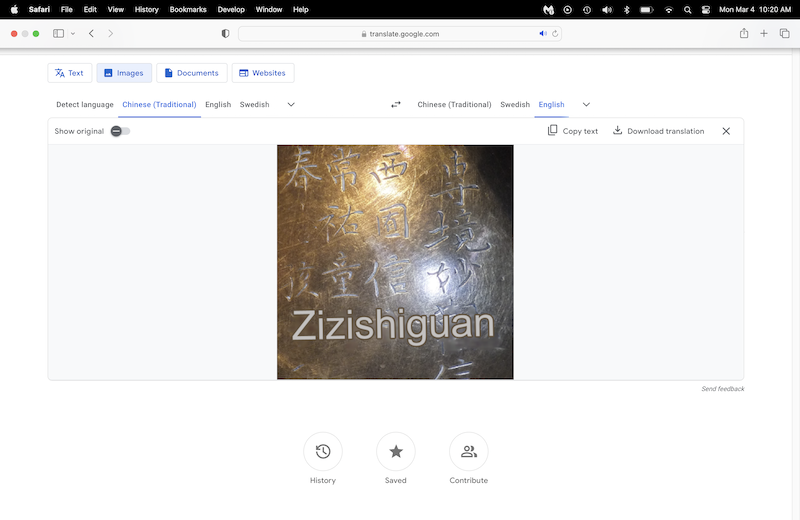Expand target language list chevron

tap(586, 105)
